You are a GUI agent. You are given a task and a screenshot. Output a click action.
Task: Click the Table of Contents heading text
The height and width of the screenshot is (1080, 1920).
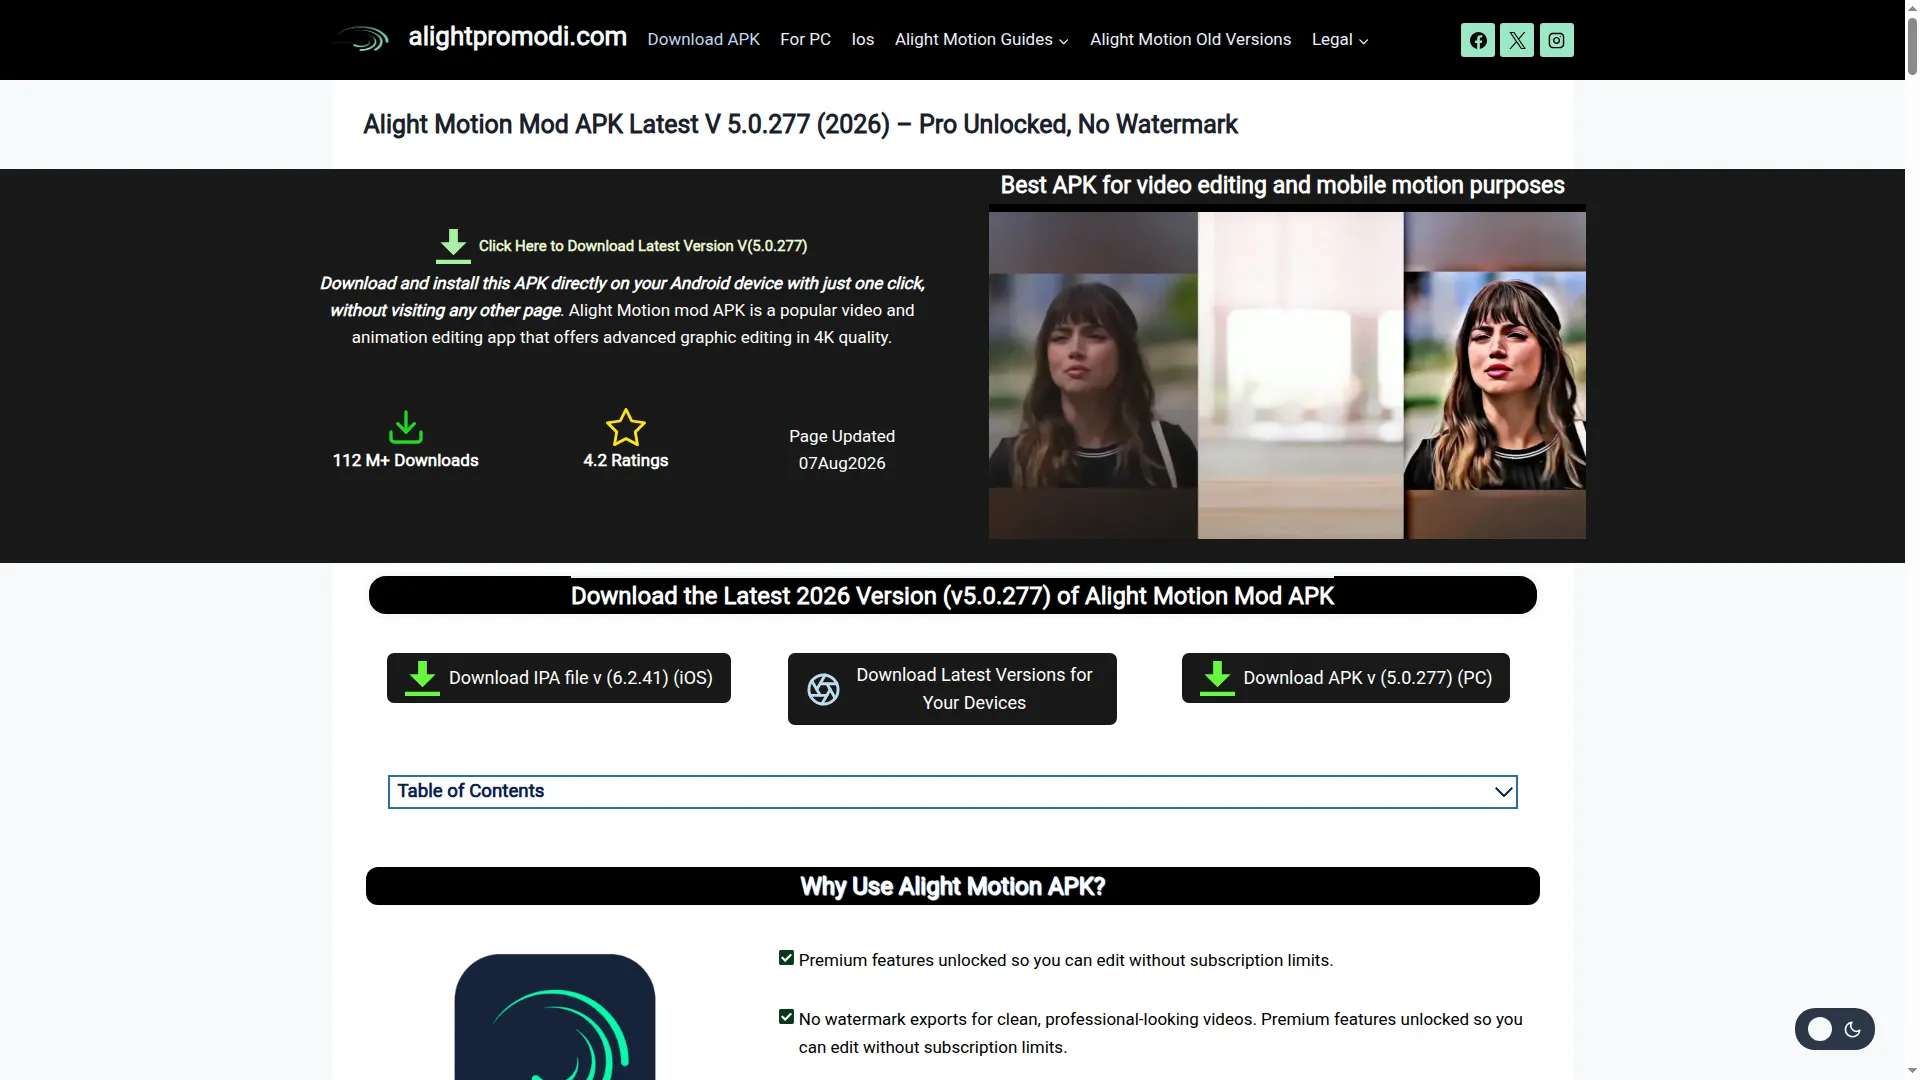click(x=470, y=791)
